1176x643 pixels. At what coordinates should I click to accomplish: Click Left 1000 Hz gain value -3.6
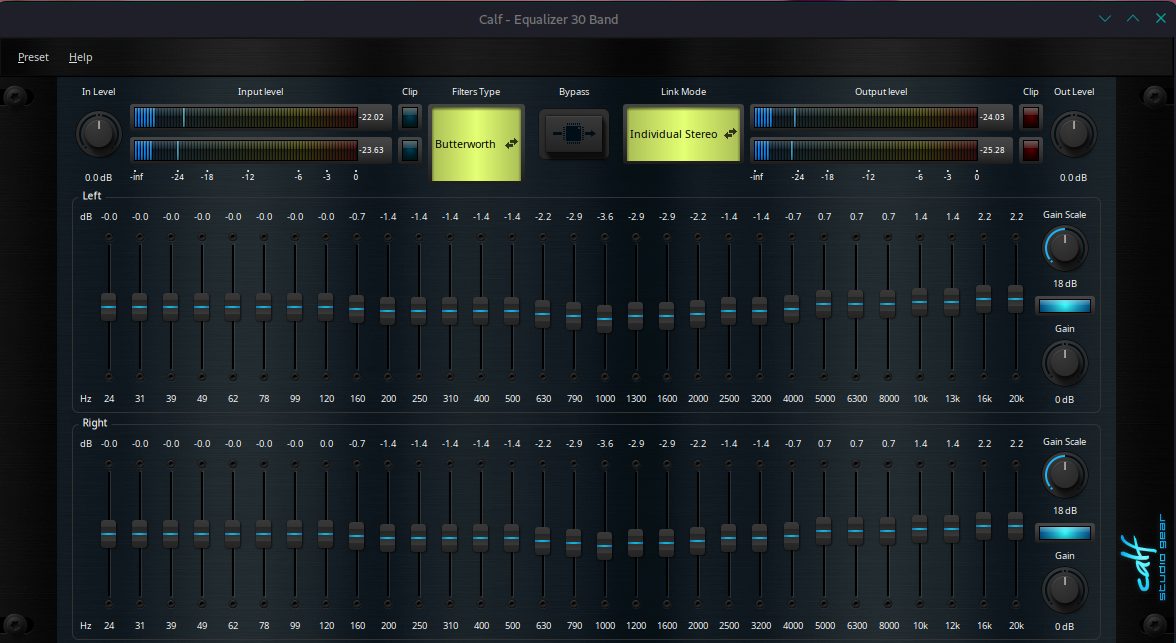tap(604, 217)
